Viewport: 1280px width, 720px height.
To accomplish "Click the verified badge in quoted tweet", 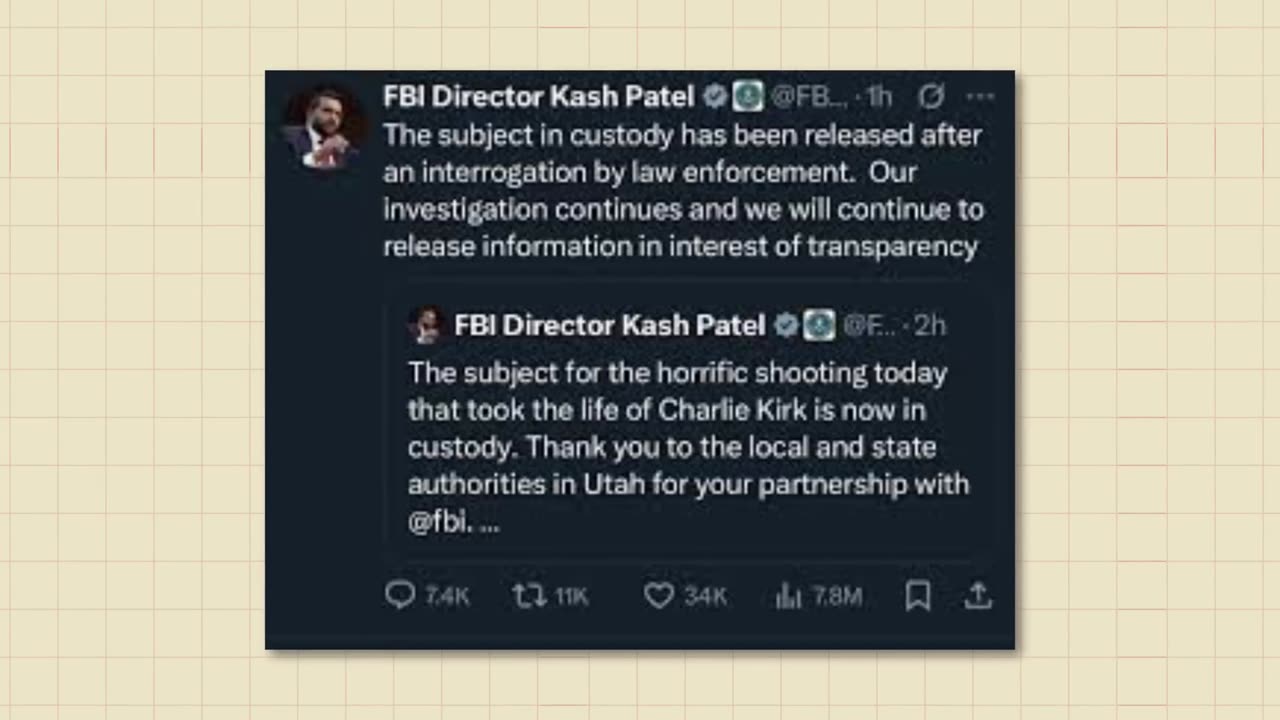I will point(786,325).
